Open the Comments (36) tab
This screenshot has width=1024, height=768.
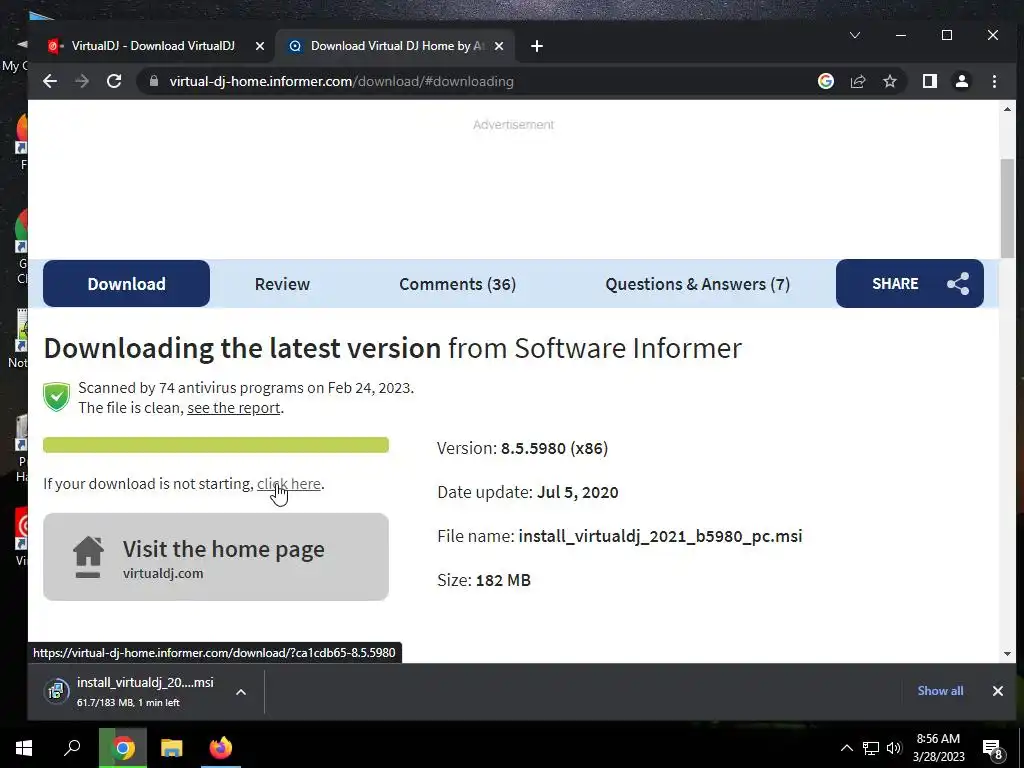click(x=457, y=283)
